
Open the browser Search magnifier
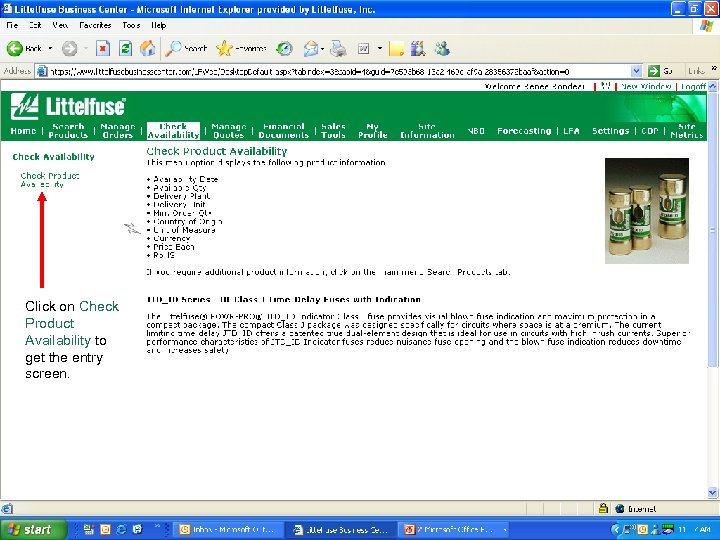(x=186, y=48)
